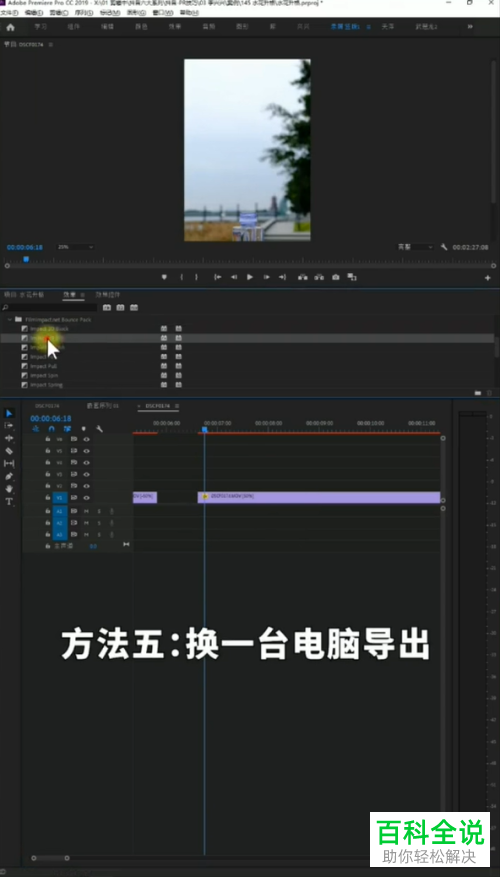Switch to 学习 workspace

click(41, 27)
